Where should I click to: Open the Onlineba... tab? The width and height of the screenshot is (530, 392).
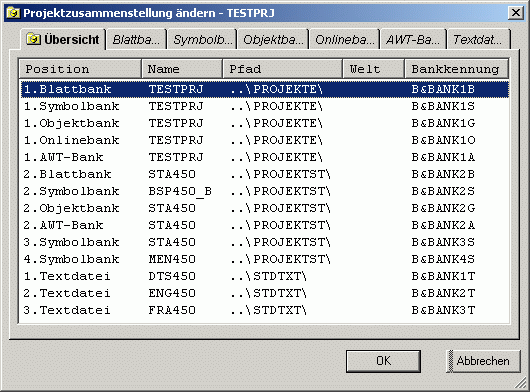(x=344, y=40)
